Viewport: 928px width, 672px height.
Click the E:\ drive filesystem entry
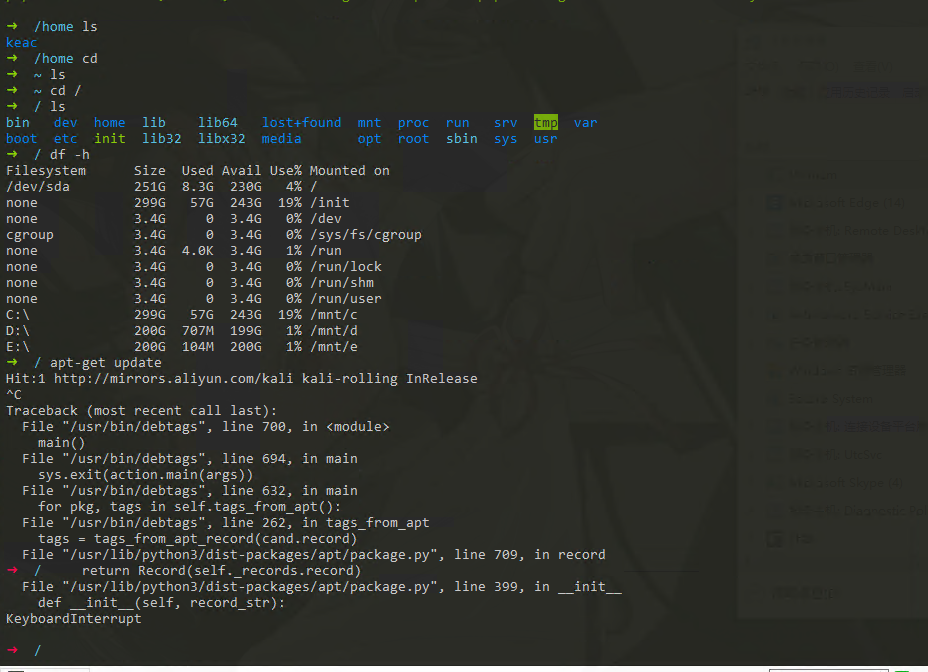click(18, 347)
